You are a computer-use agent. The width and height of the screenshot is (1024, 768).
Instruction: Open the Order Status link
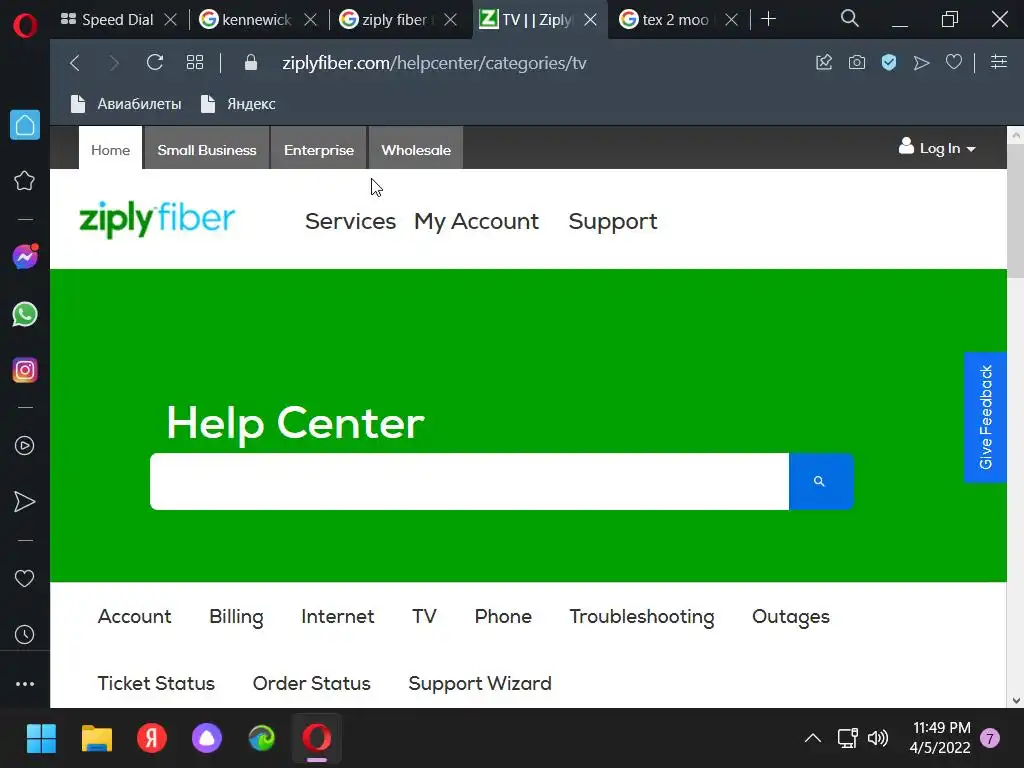pos(312,683)
